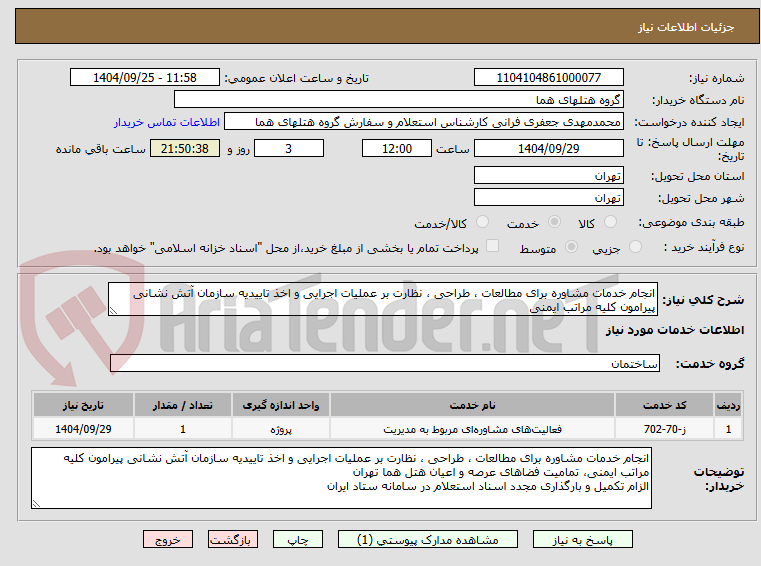Click the توضیحات خریدار text area
The height and width of the screenshot is (566, 761).
pyautogui.click(x=341, y=478)
